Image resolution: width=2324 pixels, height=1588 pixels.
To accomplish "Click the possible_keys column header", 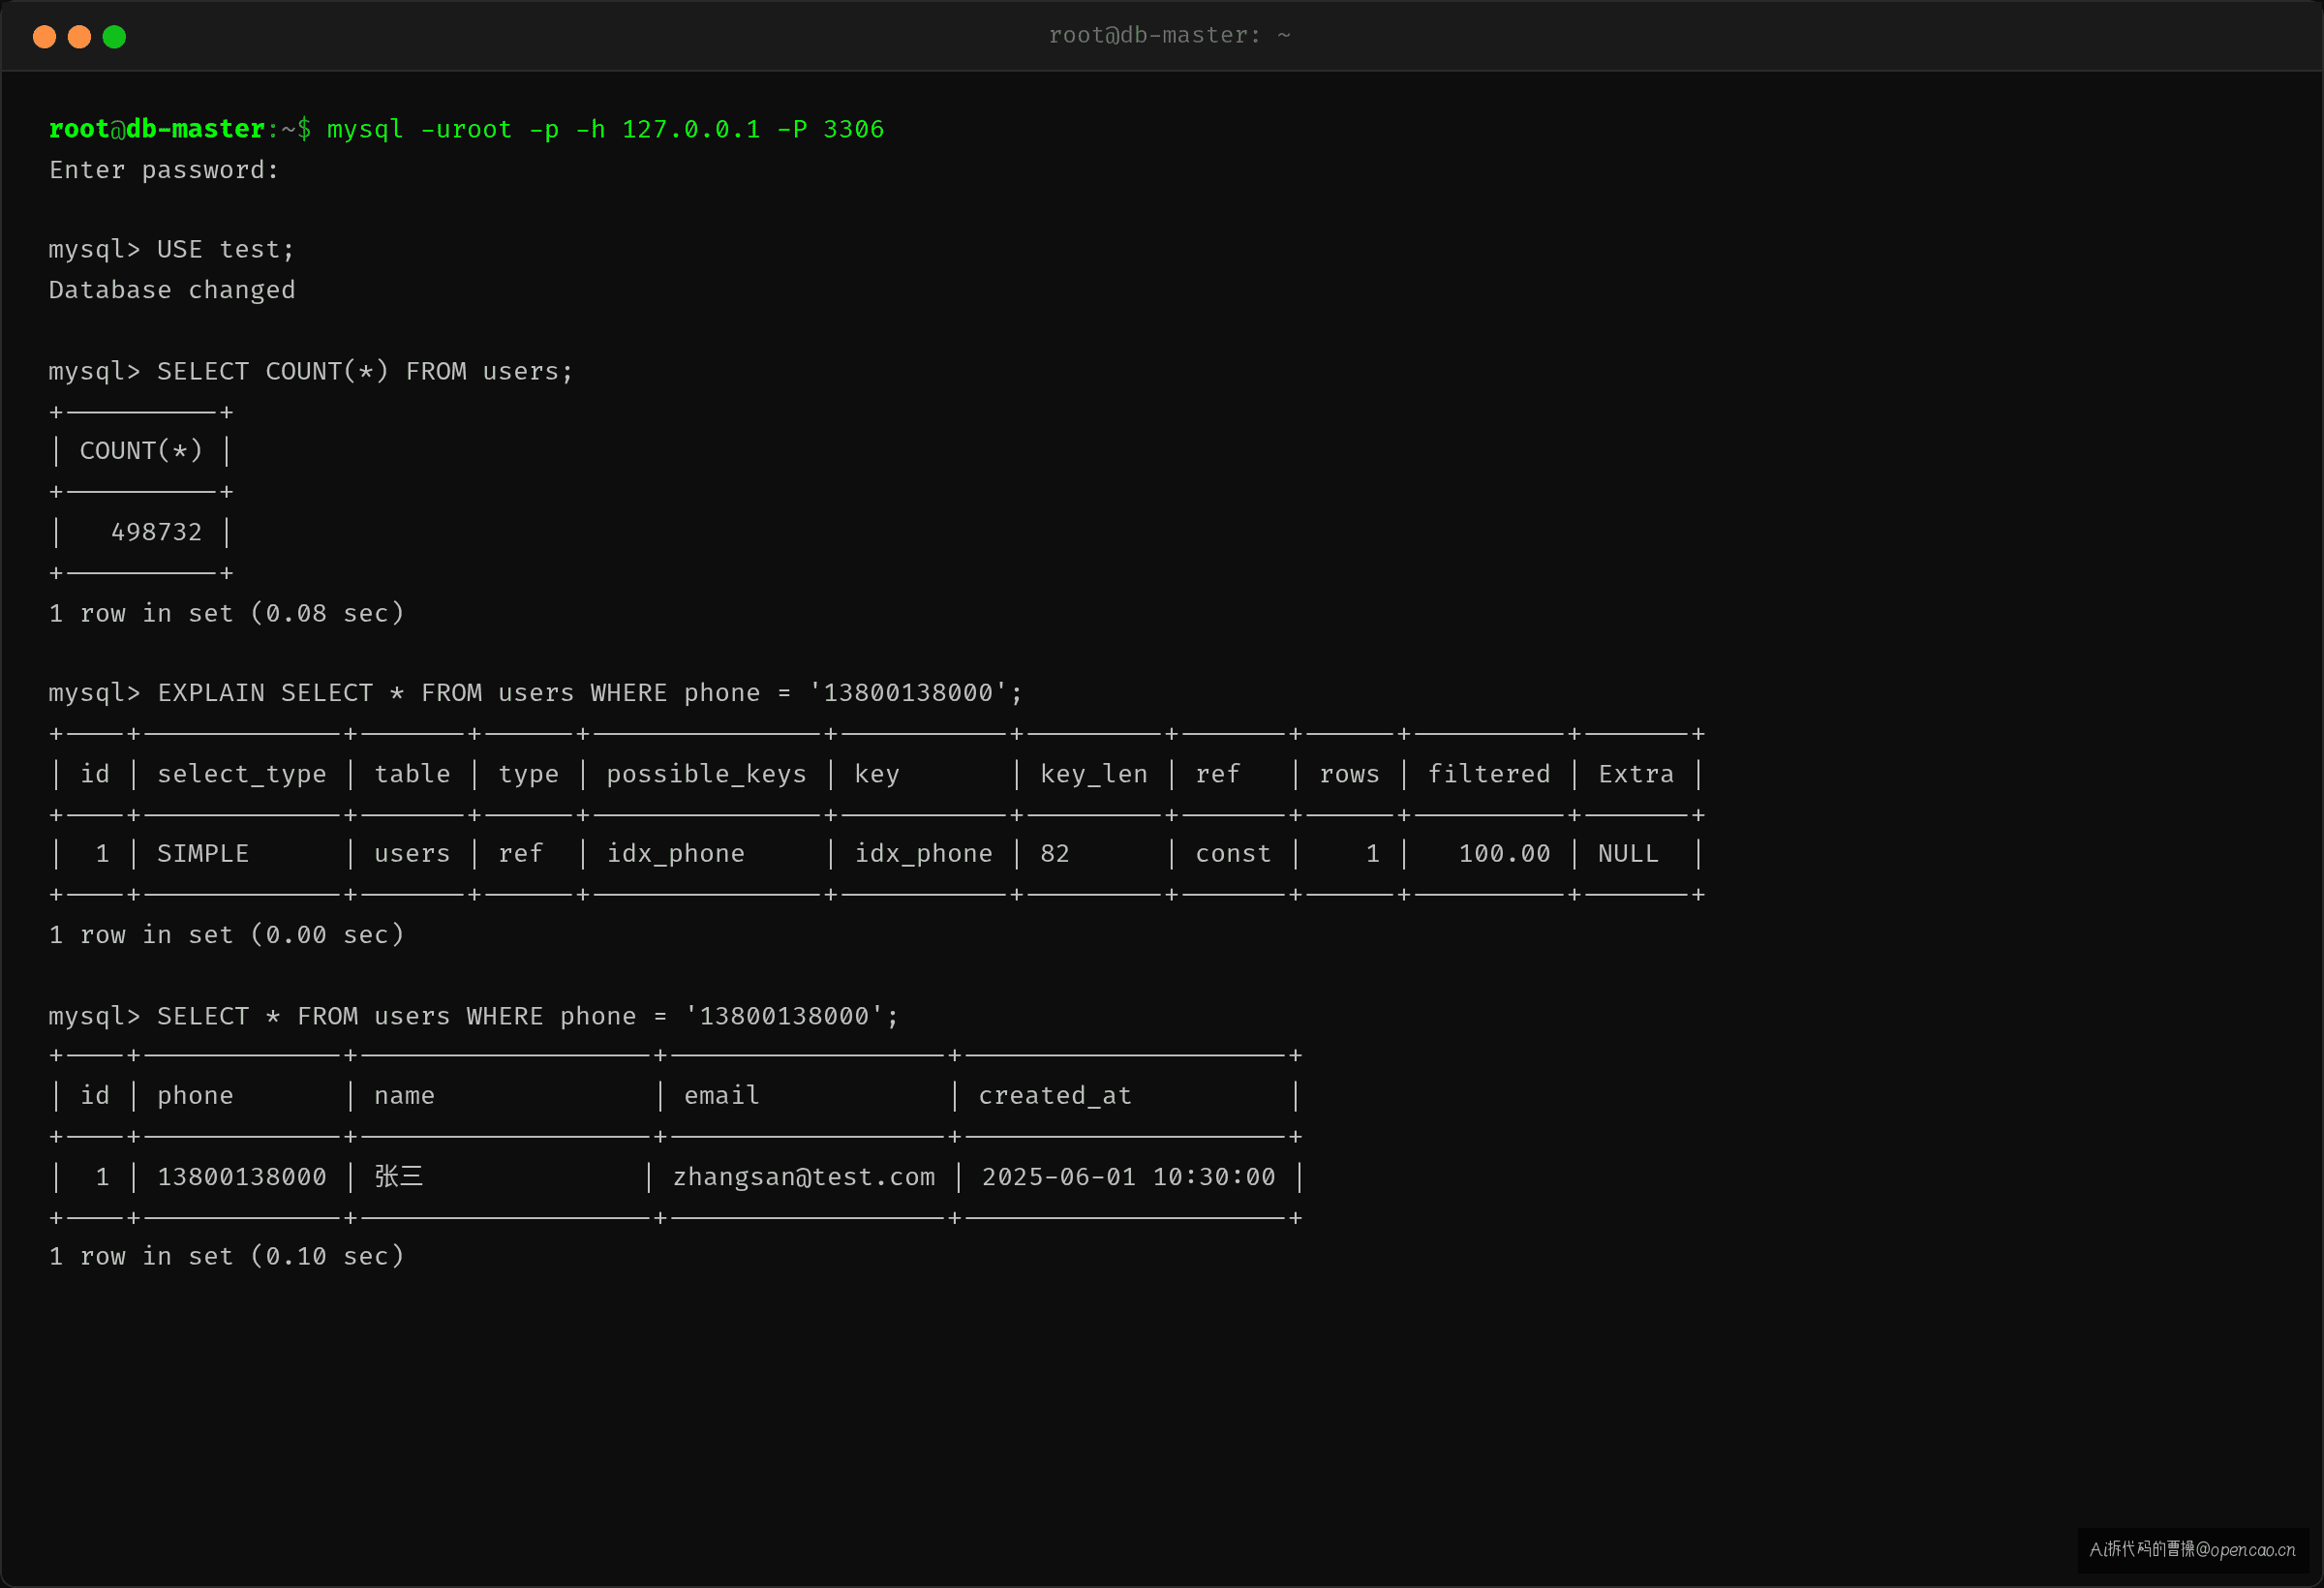I will click(x=706, y=774).
